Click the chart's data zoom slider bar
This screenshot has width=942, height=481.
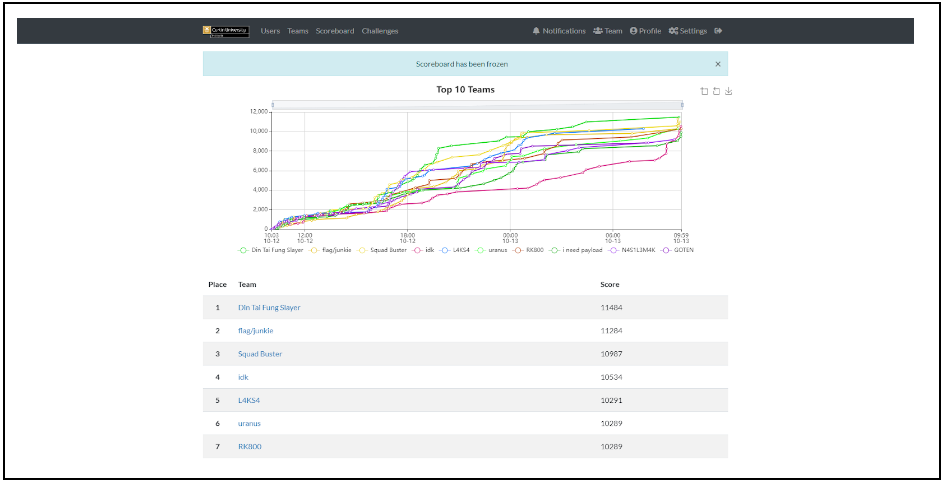(477, 104)
